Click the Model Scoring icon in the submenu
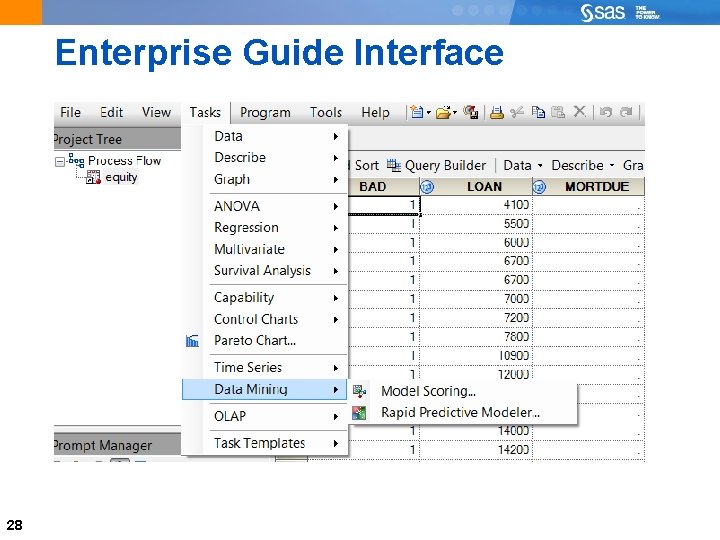 coord(361,391)
